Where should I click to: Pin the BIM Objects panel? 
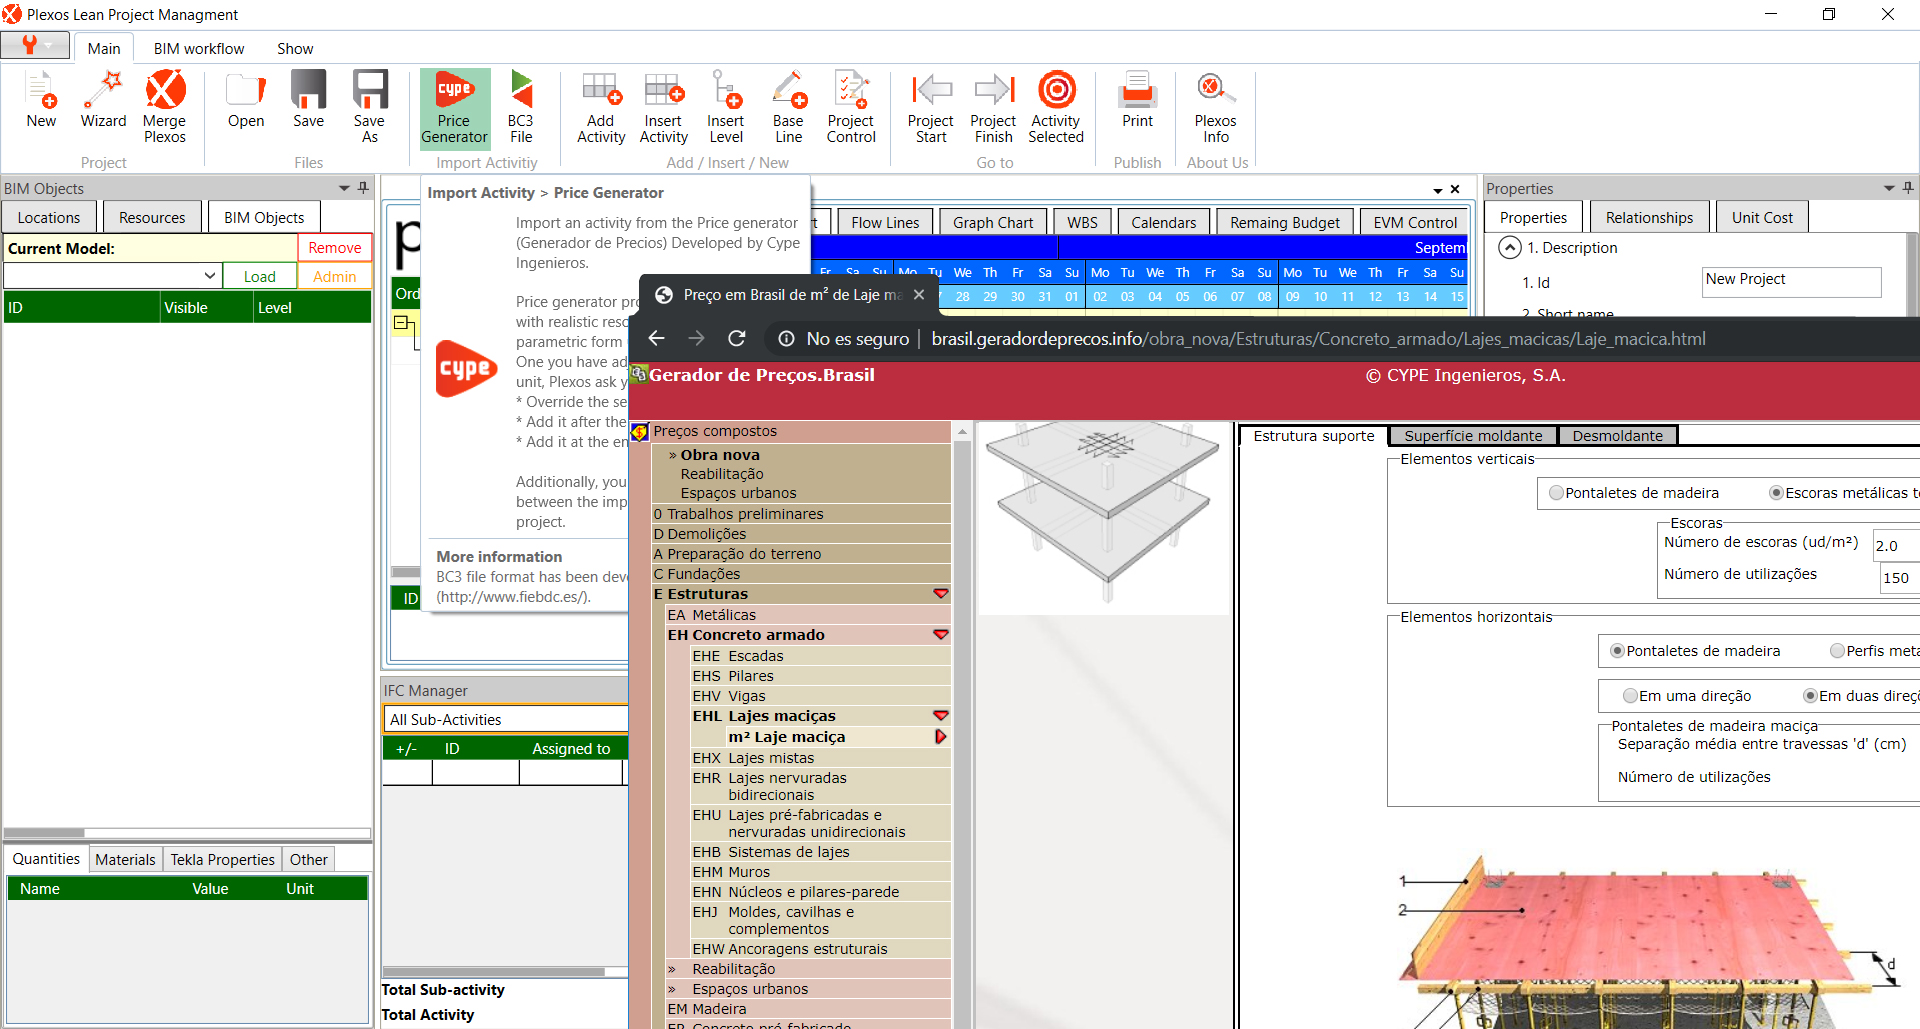tap(363, 188)
